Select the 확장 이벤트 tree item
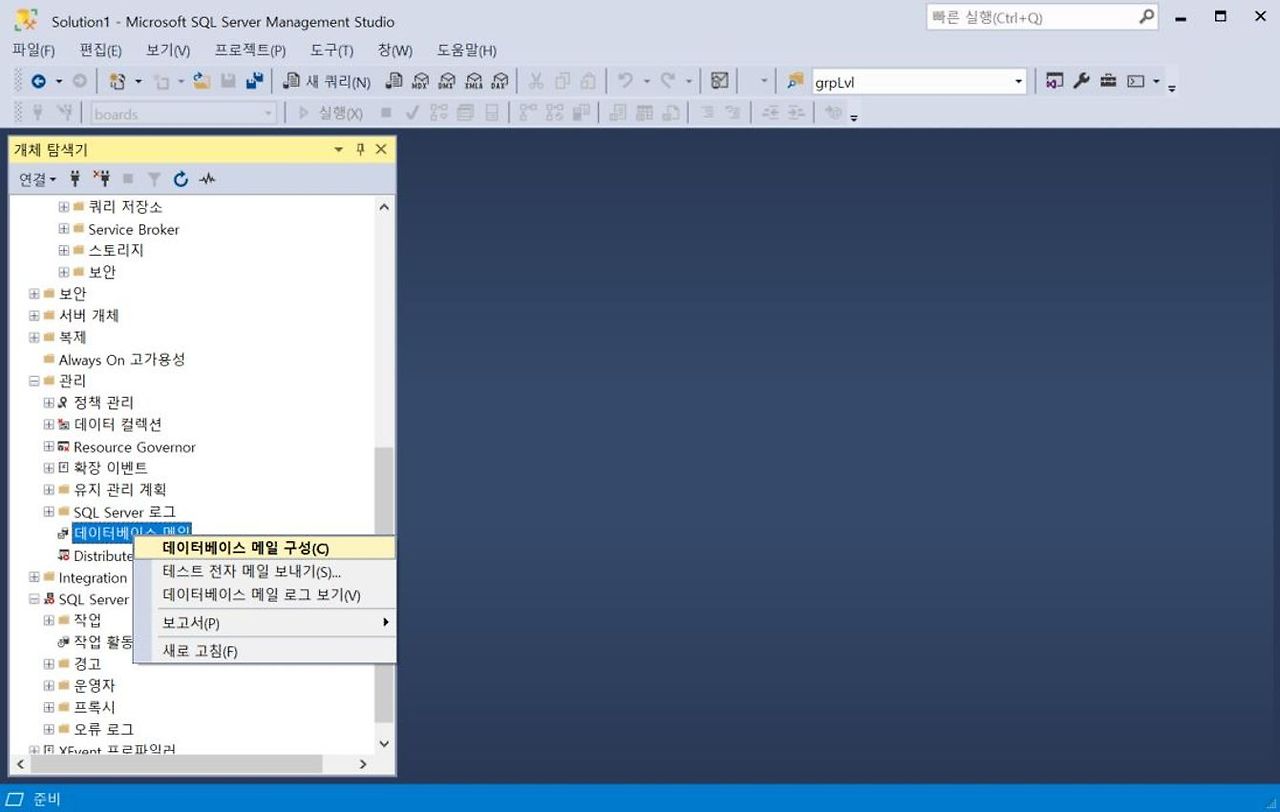The width and height of the screenshot is (1280, 812). coord(111,468)
